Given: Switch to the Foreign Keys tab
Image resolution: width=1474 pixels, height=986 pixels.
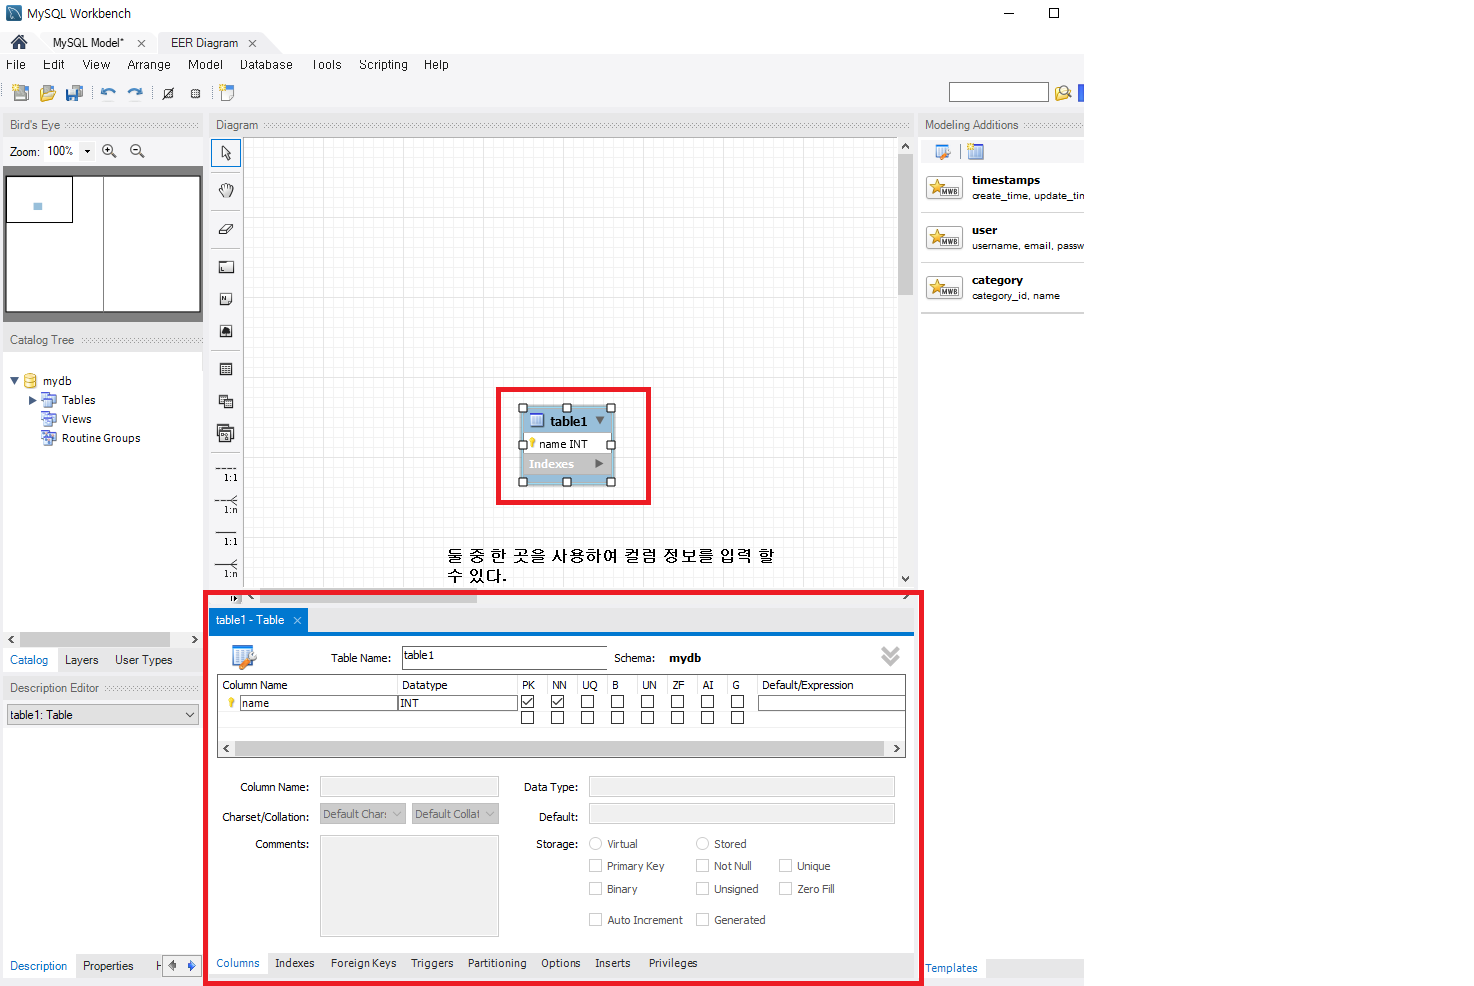Looking at the screenshot, I should pos(363,963).
